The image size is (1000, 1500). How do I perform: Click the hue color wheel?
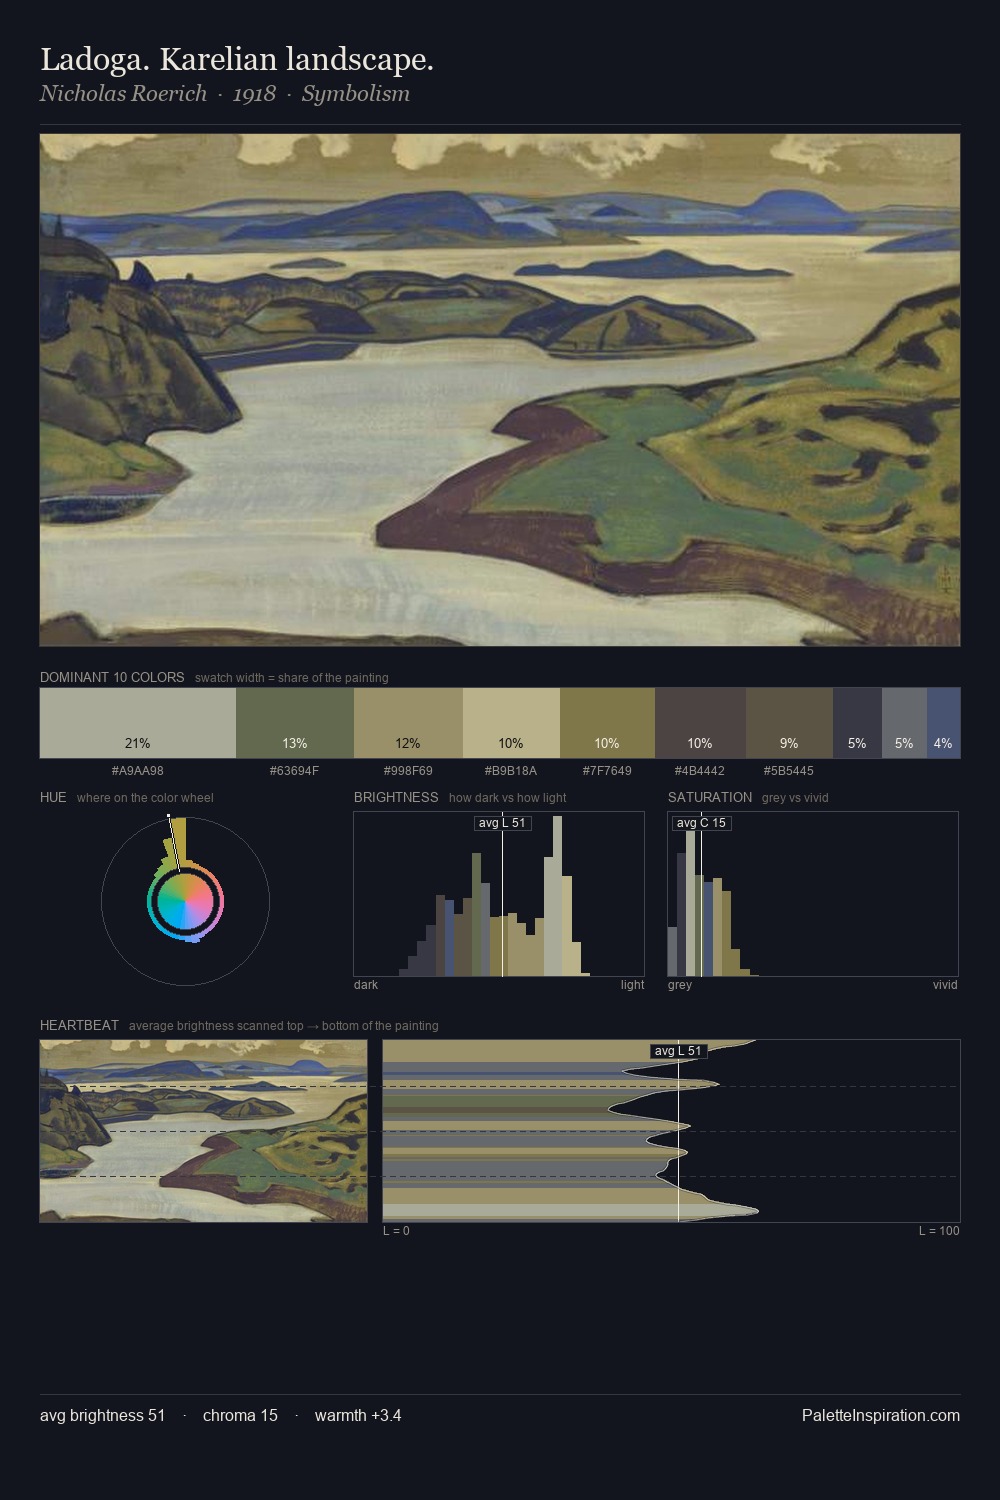pos(185,901)
